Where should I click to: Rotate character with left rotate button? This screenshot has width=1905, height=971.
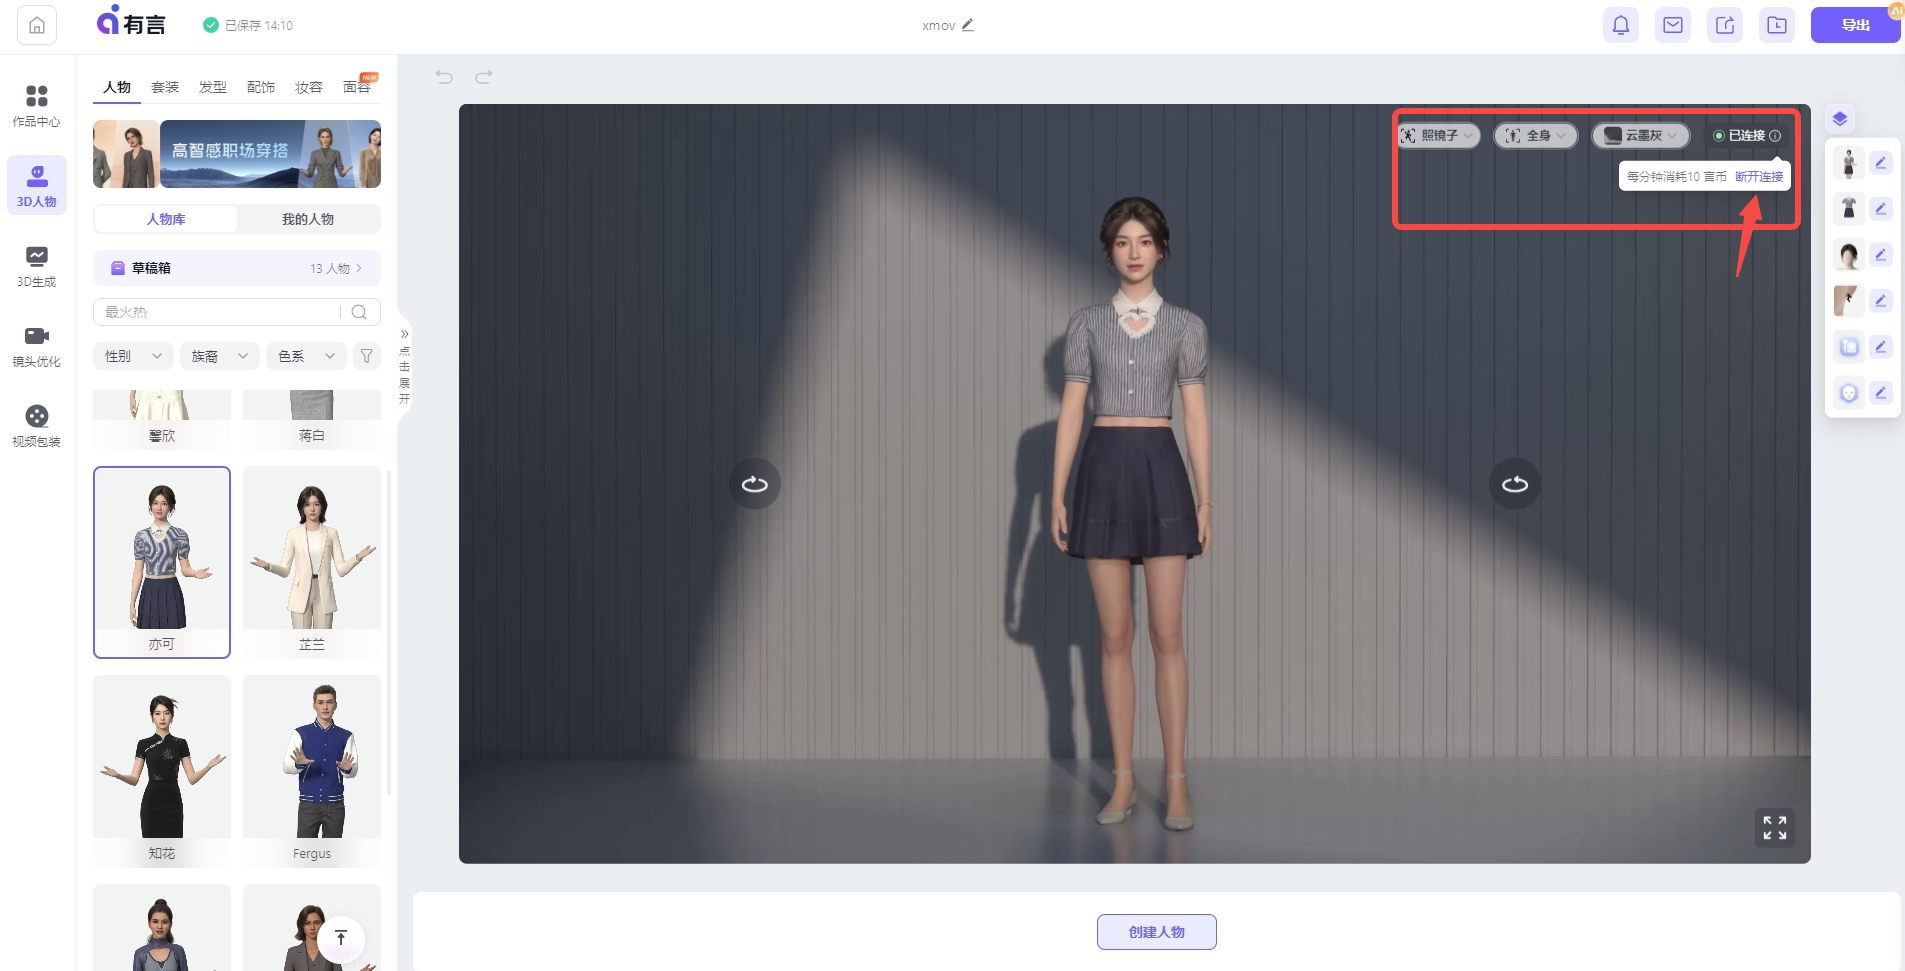click(x=755, y=484)
